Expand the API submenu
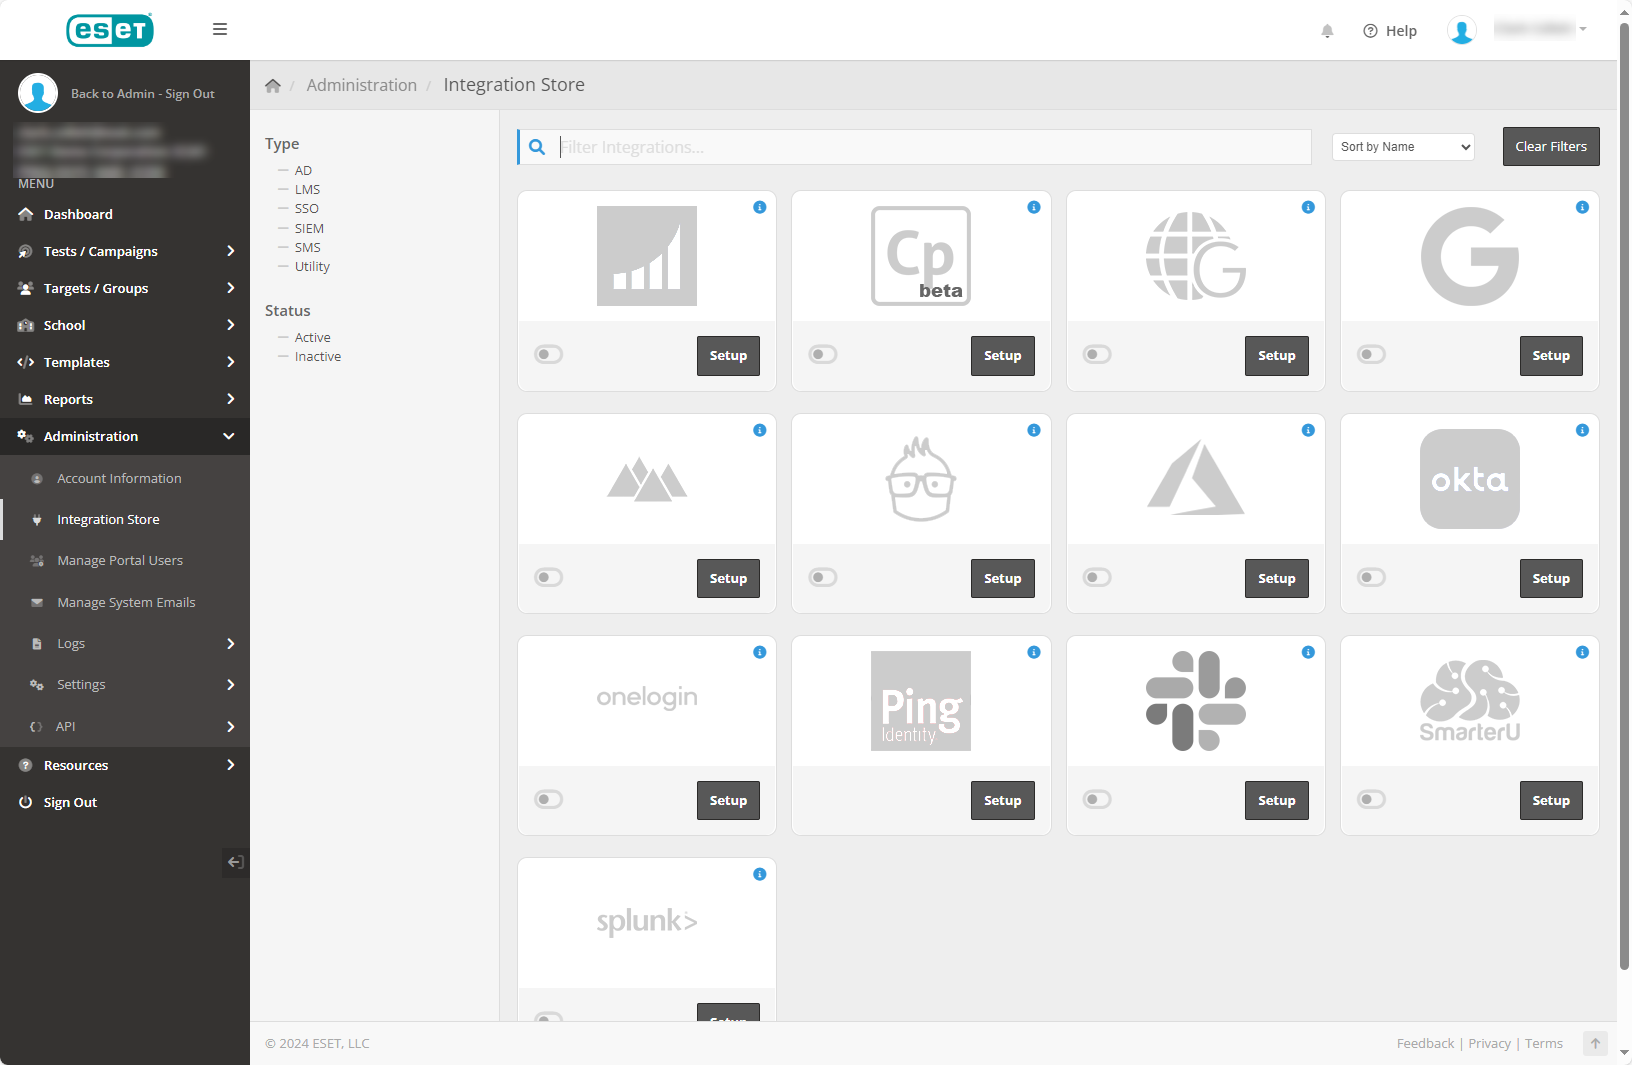 click(125, 727)
